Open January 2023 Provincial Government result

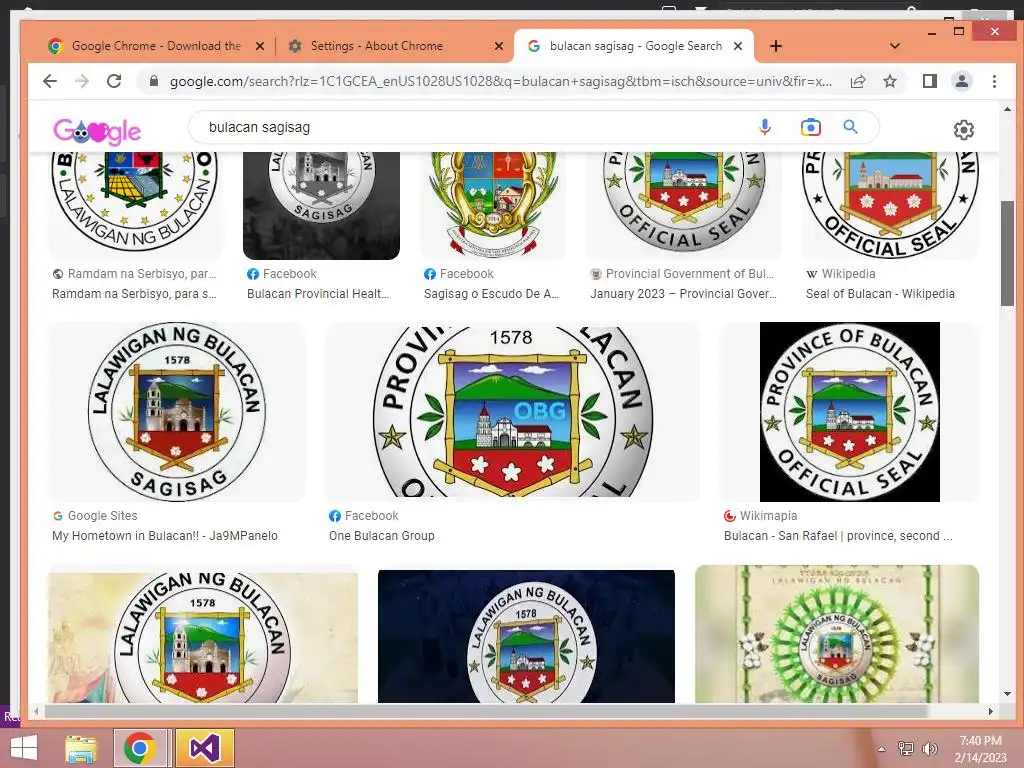click(x=684, y=294)
